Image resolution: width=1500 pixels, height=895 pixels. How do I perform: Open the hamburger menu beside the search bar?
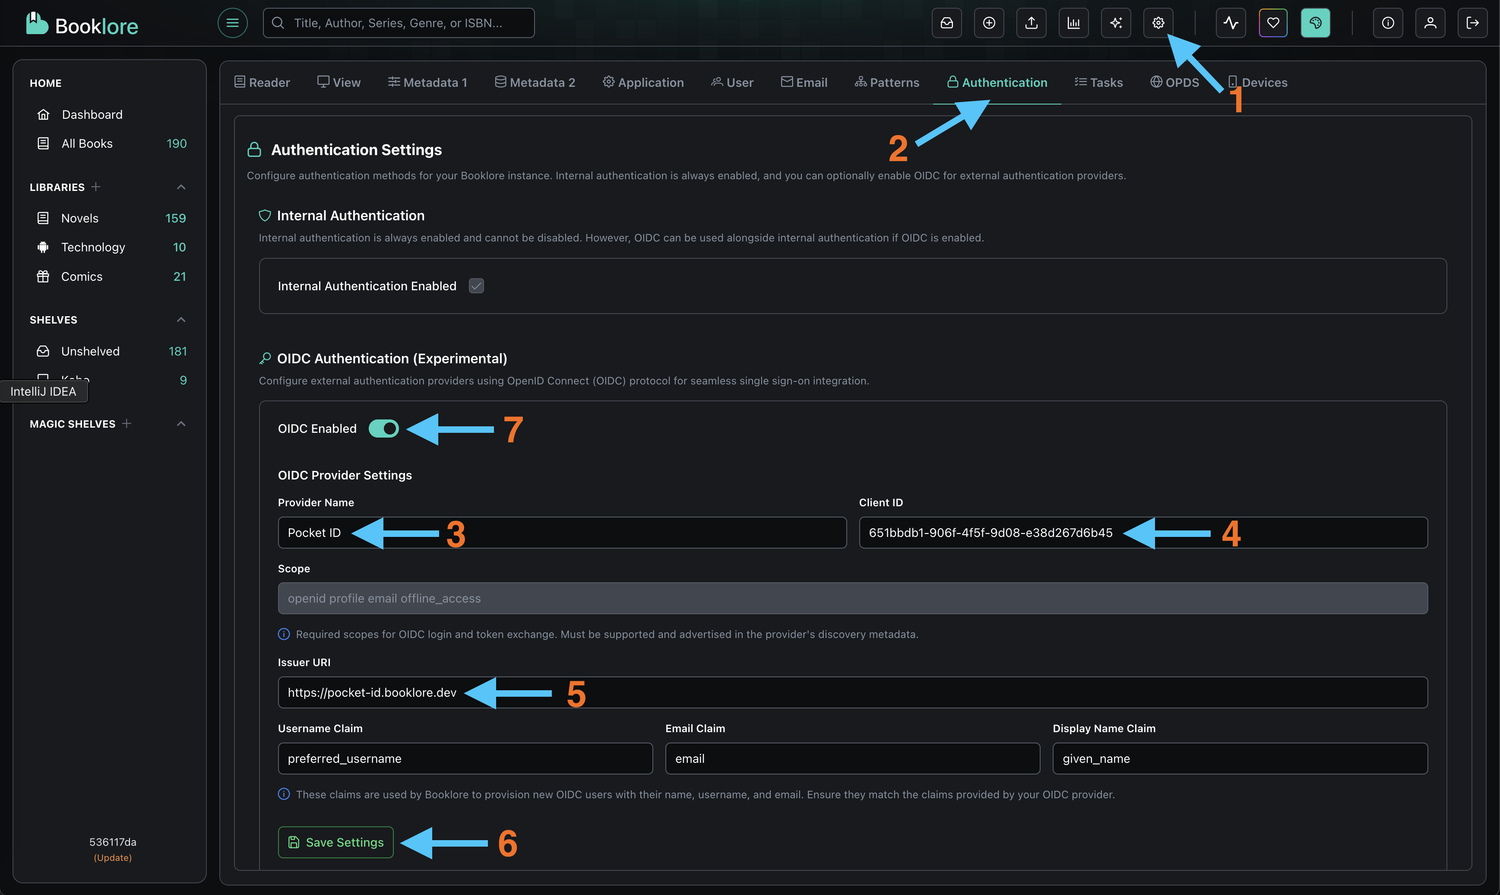click(x=232, y=22)
